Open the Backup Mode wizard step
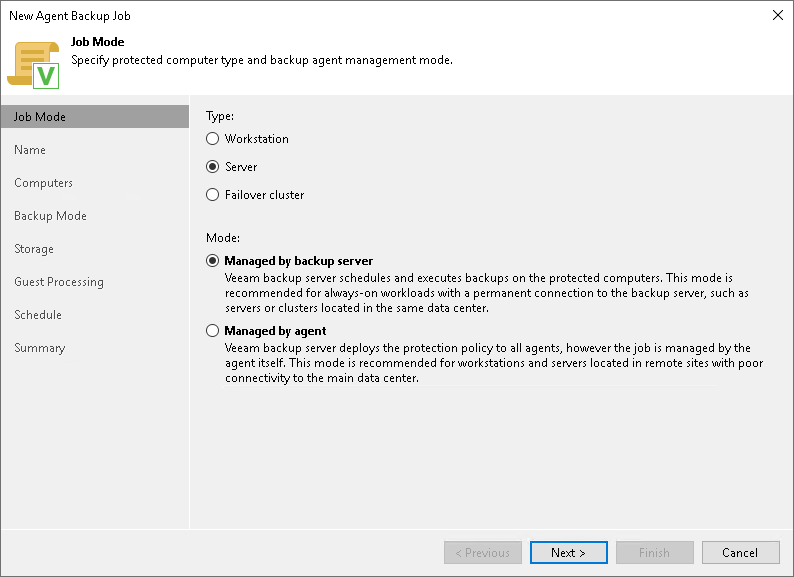794x577 pixels. [x=50, y=216]
